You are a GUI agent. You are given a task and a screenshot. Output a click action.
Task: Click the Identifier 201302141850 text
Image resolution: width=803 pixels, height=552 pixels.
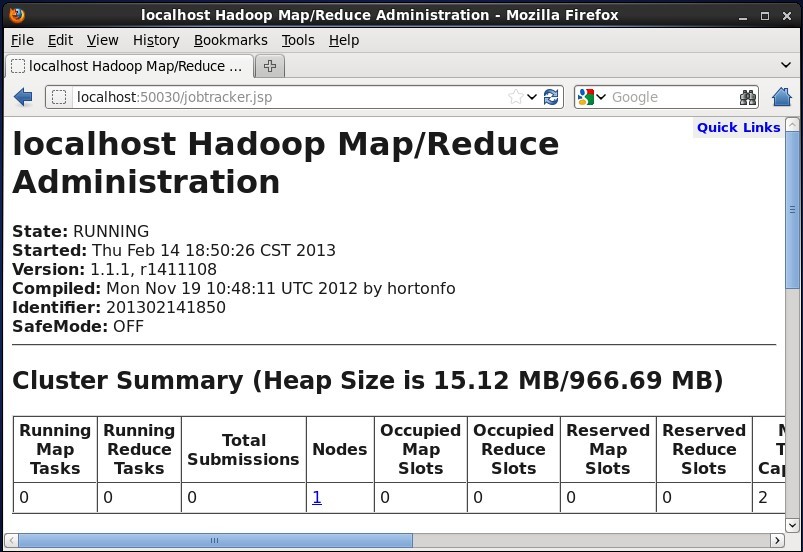pos(119,307)
